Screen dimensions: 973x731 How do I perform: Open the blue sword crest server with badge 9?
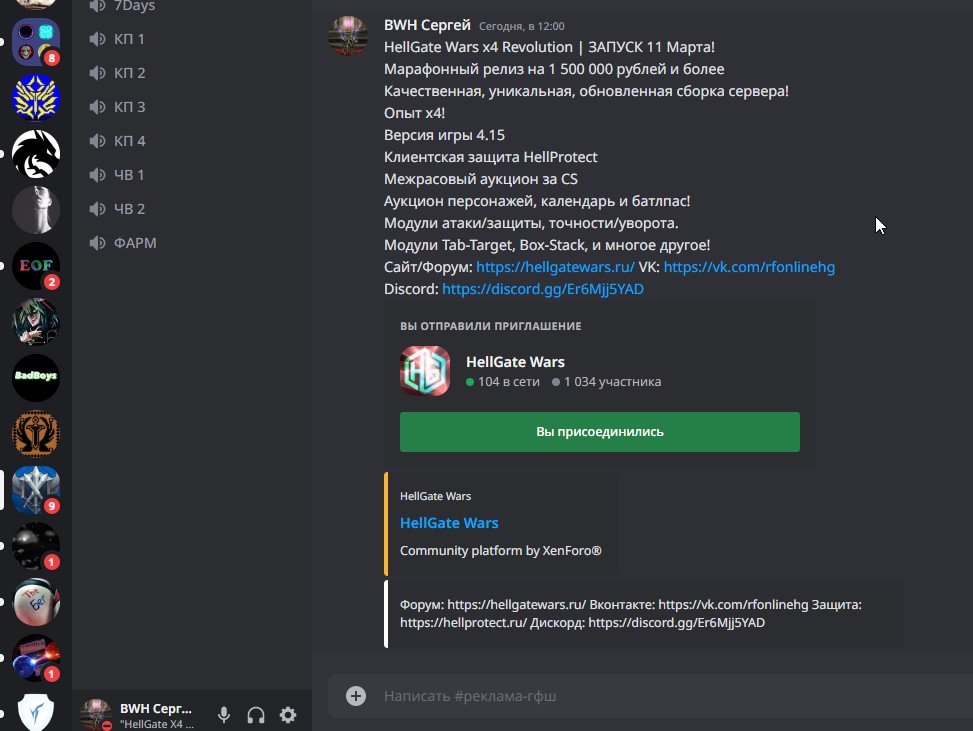coord(36,490)
